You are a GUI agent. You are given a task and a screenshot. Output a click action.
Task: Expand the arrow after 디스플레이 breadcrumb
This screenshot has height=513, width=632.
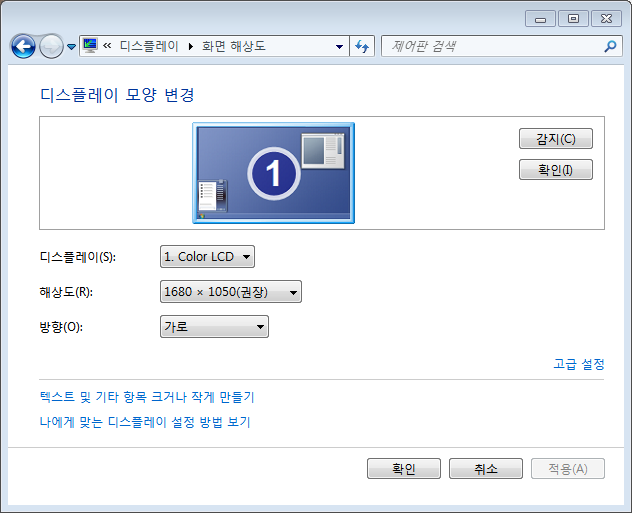tap(191, 46)
